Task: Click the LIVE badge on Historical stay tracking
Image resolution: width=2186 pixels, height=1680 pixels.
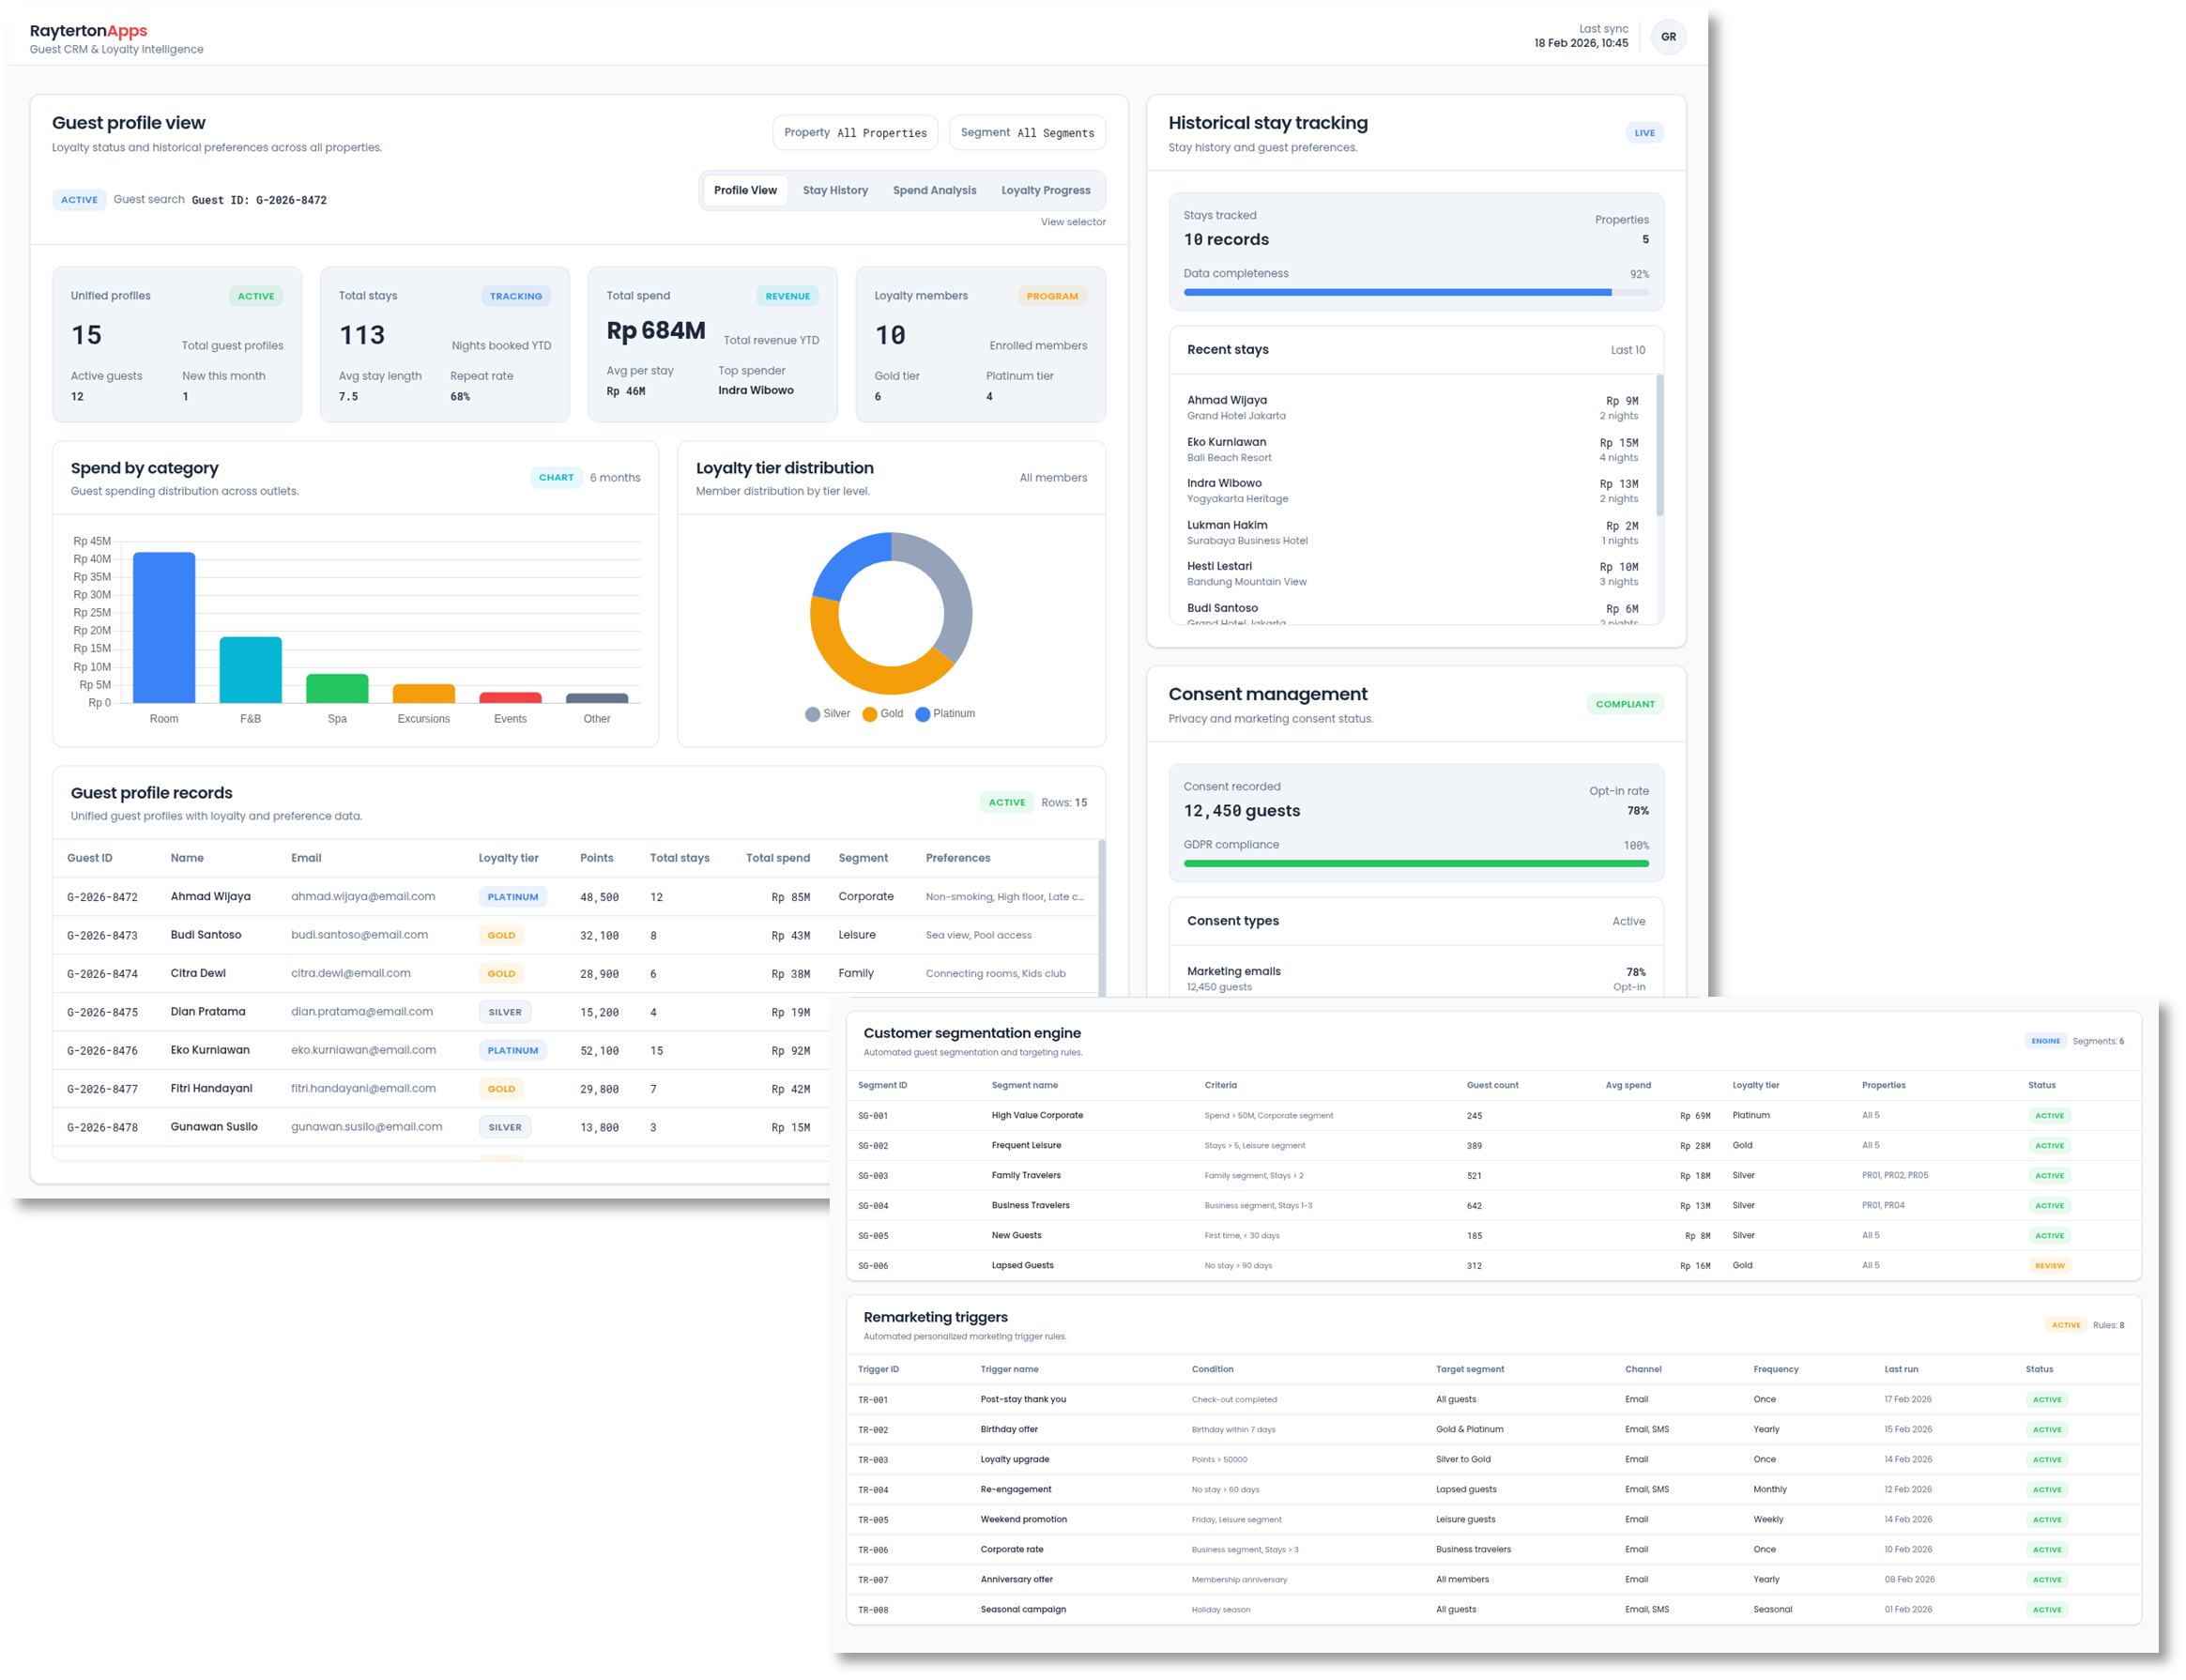Action: tap(1644, 132)
